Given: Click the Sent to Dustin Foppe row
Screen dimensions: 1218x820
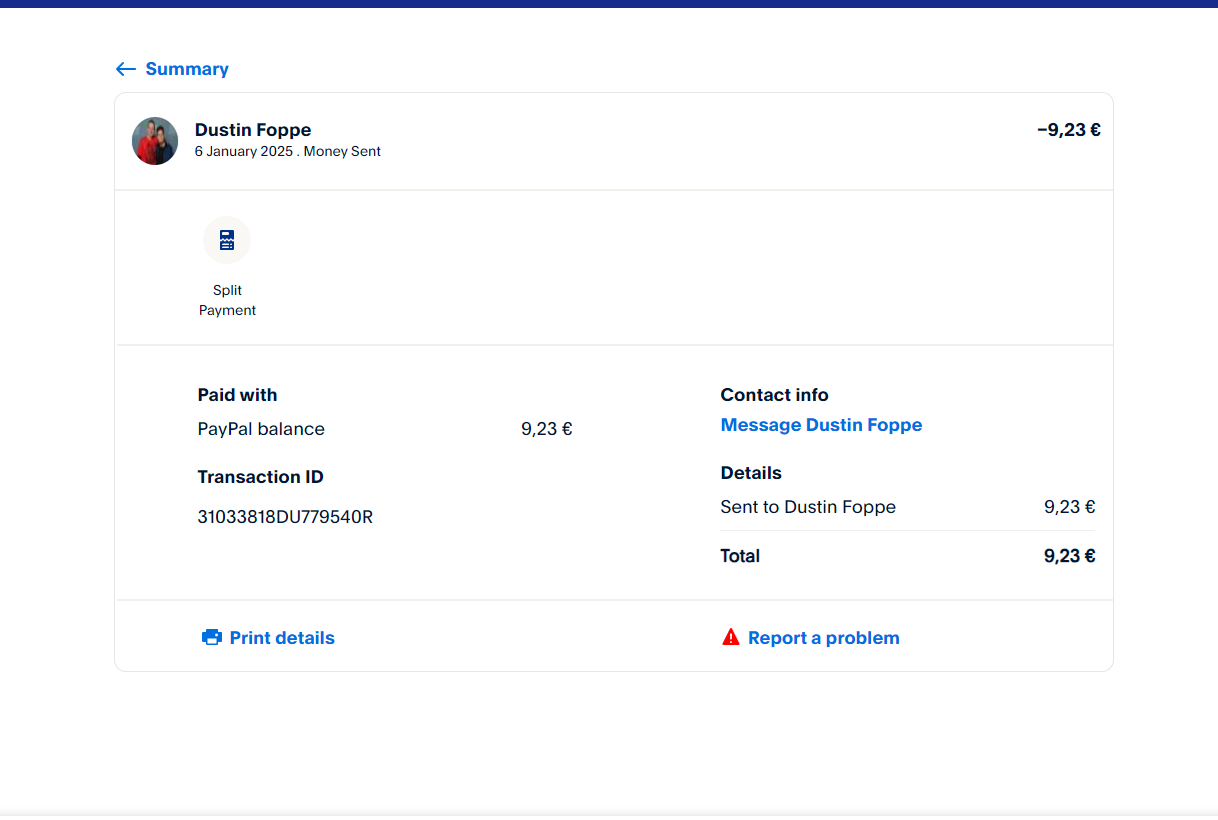Looking at the screenshot, I should coord(808,507).
